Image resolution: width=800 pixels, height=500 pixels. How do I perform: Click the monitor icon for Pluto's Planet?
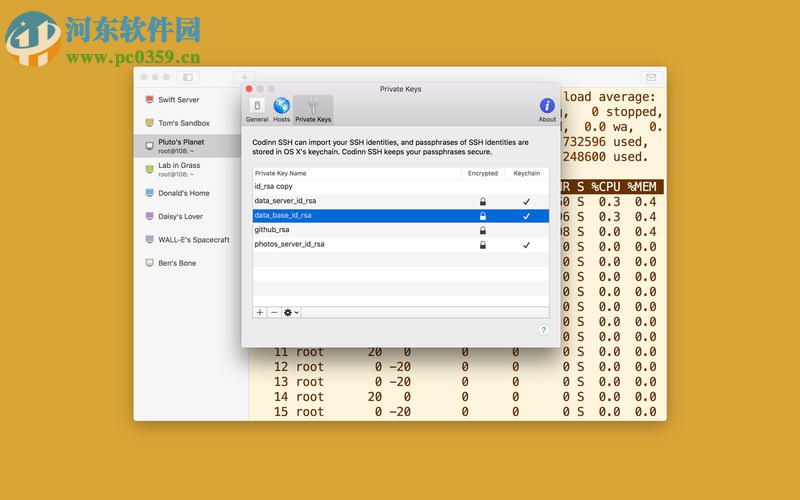[x=149, y=146]
